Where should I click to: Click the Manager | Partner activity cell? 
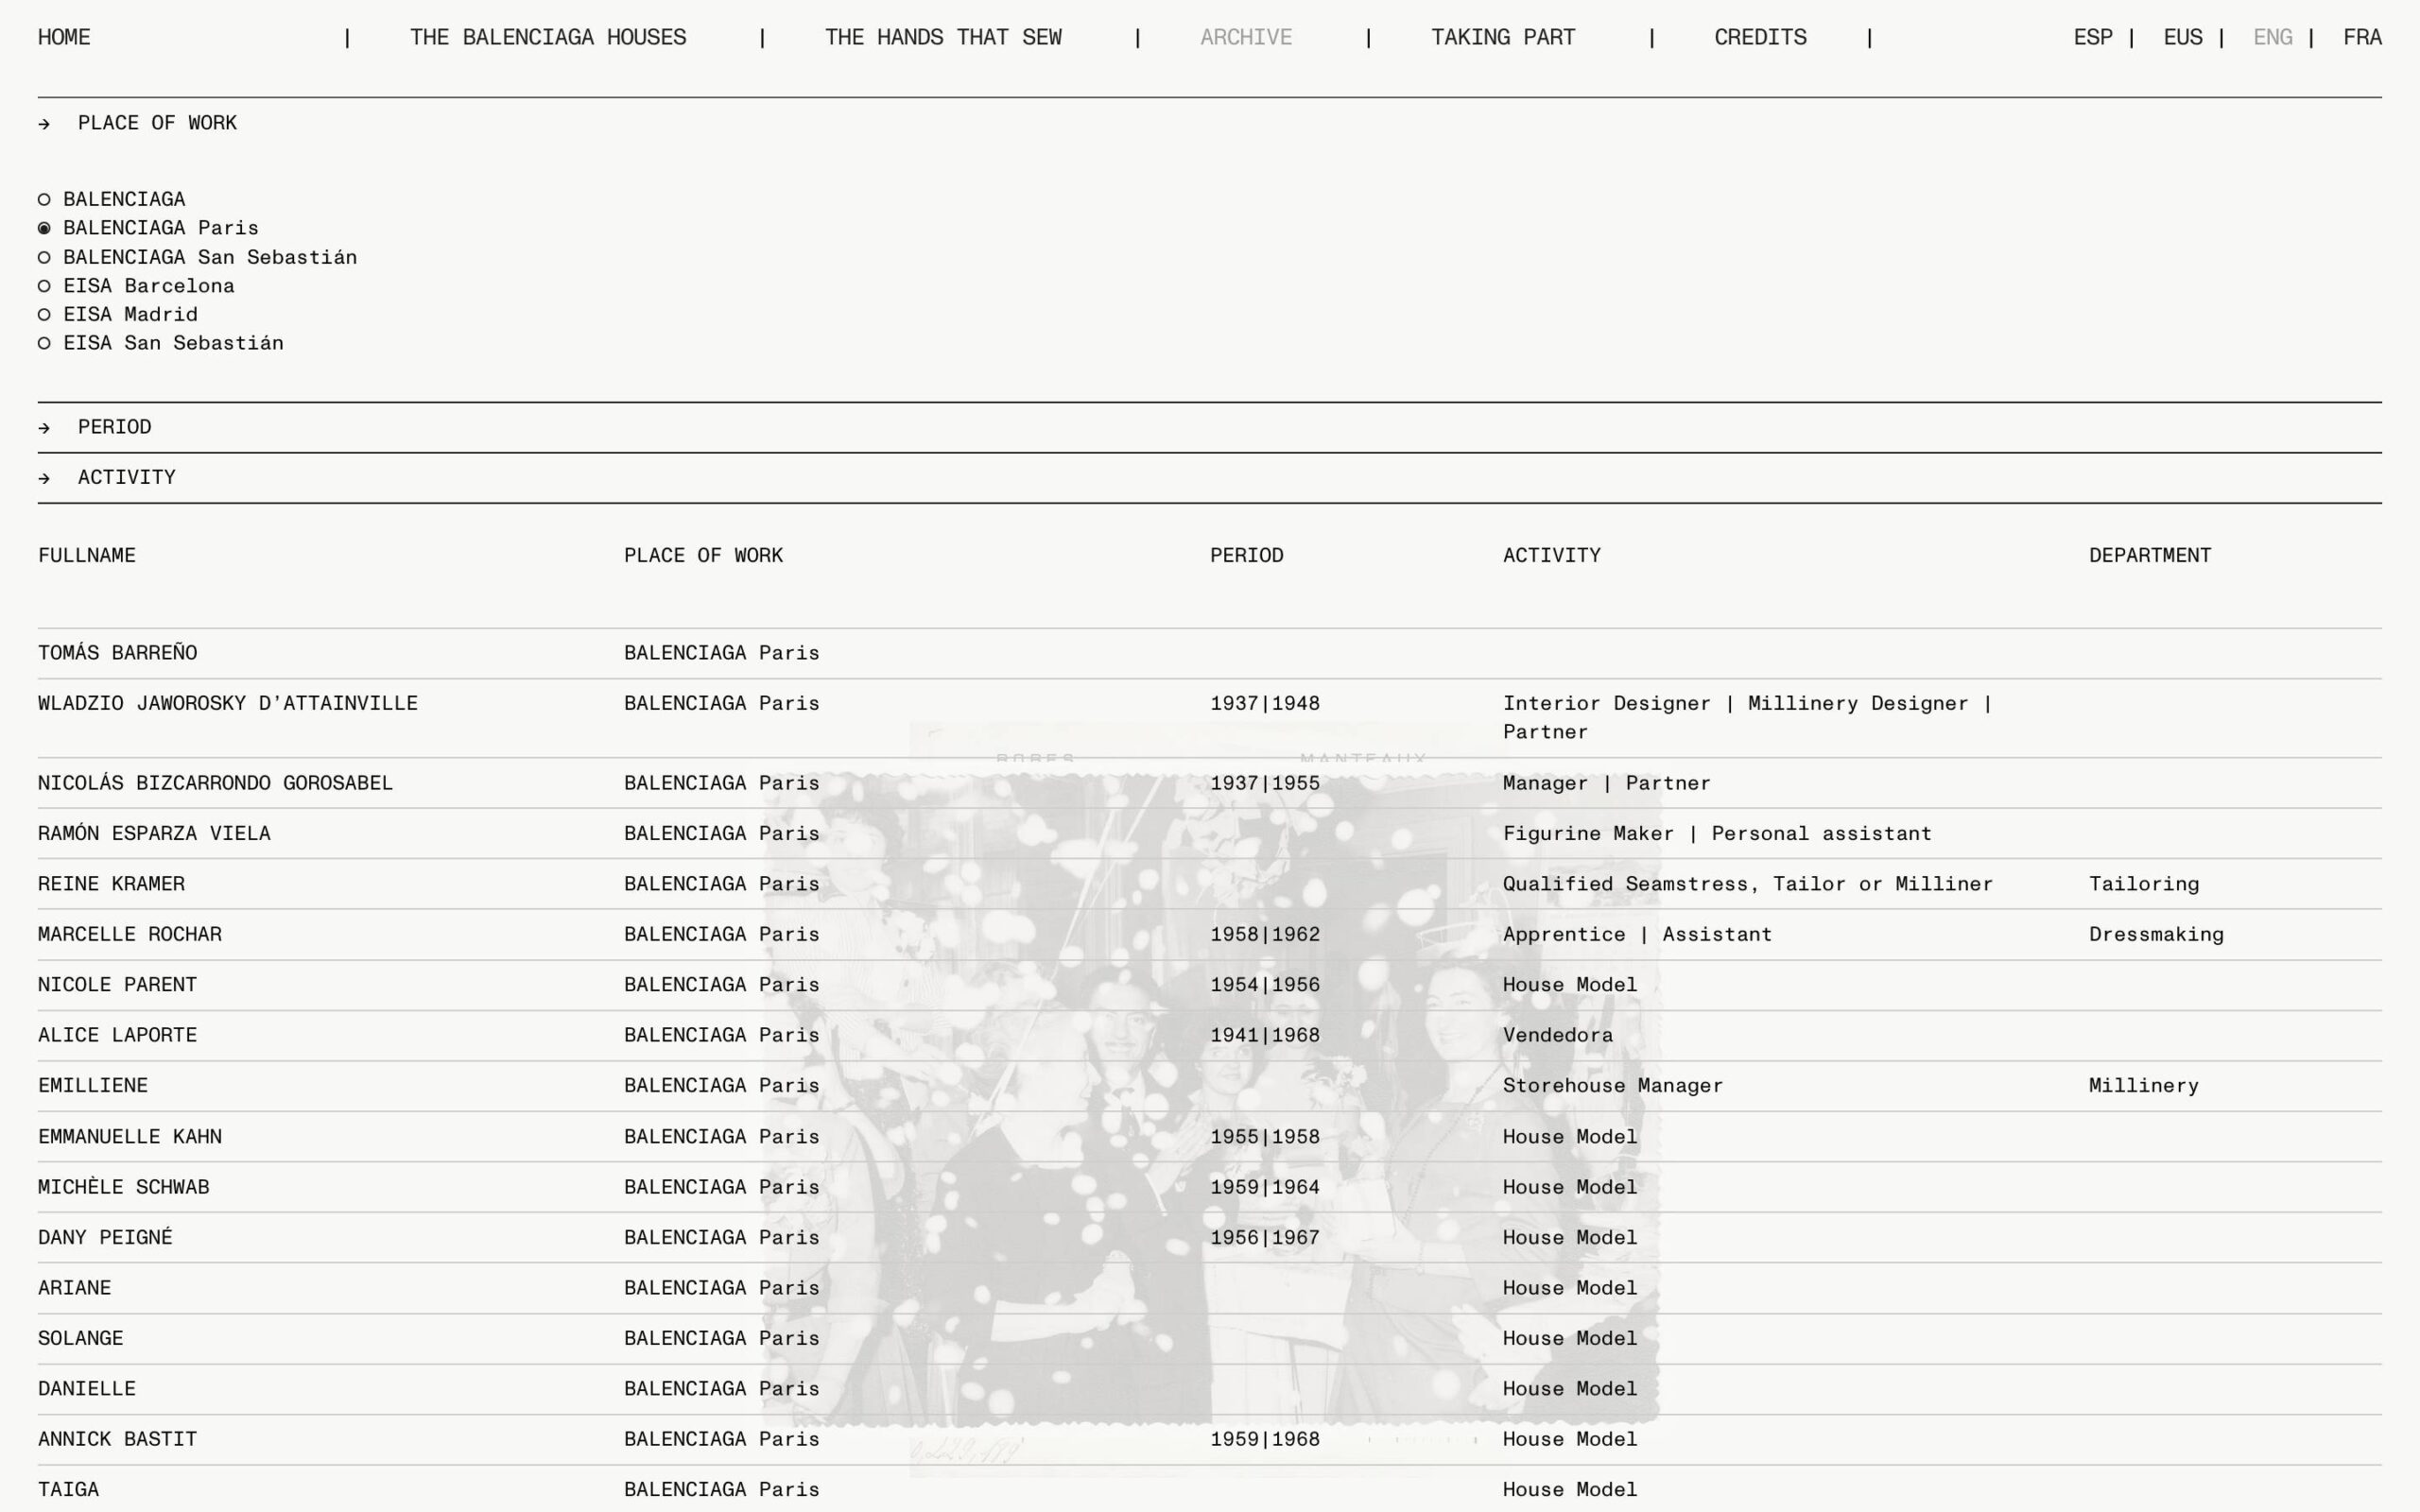[1606, 784]
